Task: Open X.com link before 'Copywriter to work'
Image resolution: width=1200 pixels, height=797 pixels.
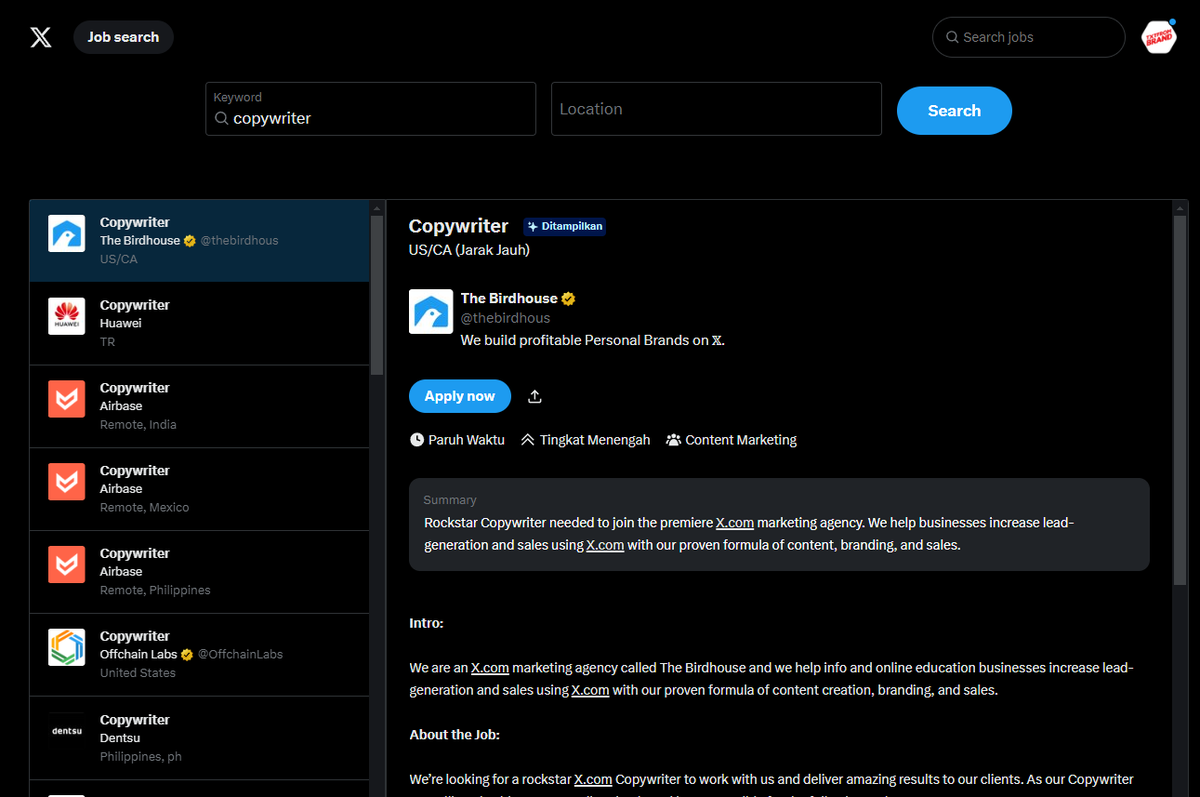Action: pos(592,780)
